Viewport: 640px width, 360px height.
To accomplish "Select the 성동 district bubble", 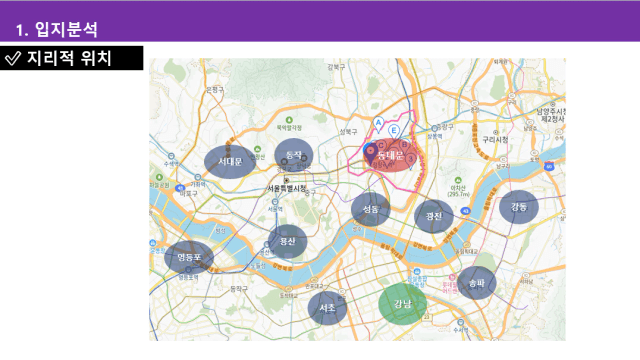I will coord(371,209).
